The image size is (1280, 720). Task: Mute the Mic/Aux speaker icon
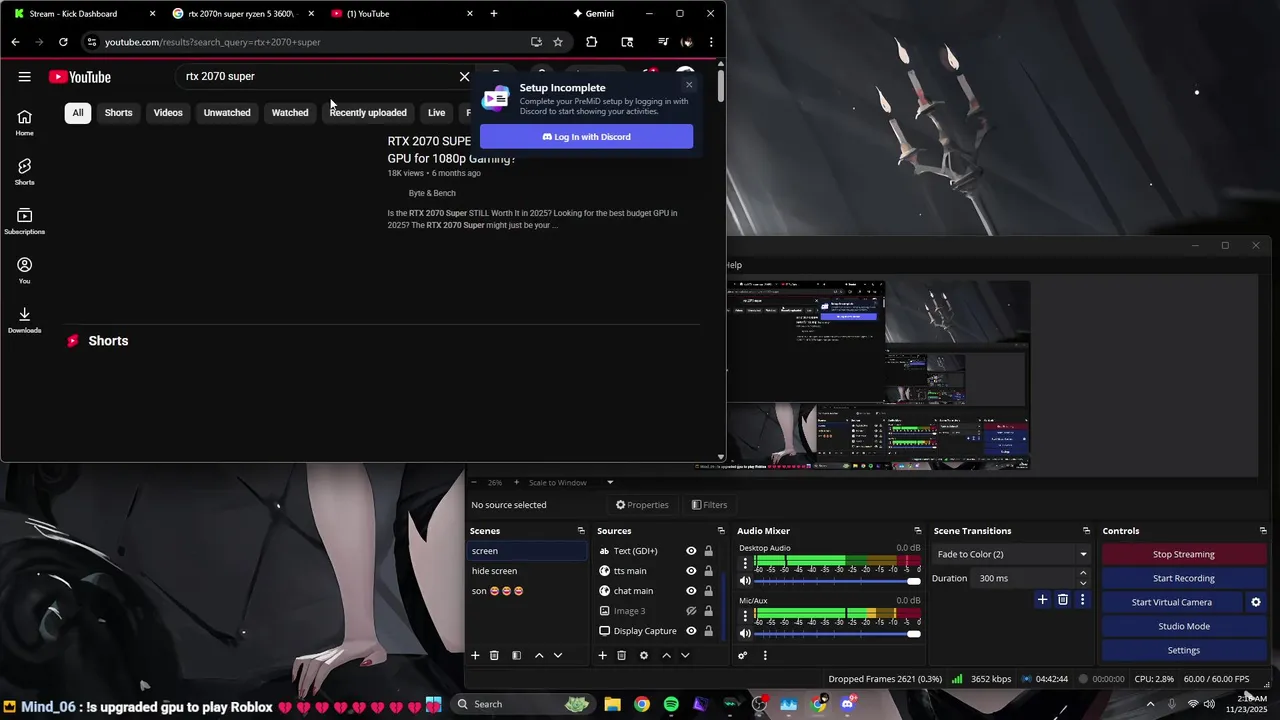745,633
